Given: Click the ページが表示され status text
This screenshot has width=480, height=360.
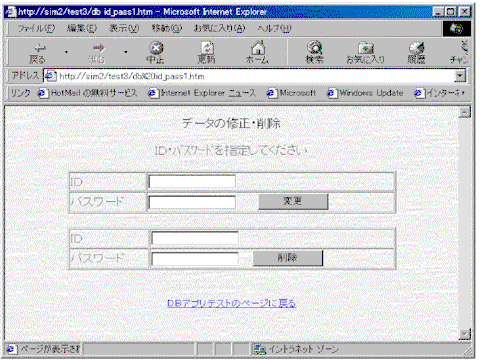Looking at the screenshot, I should (50, 349).
